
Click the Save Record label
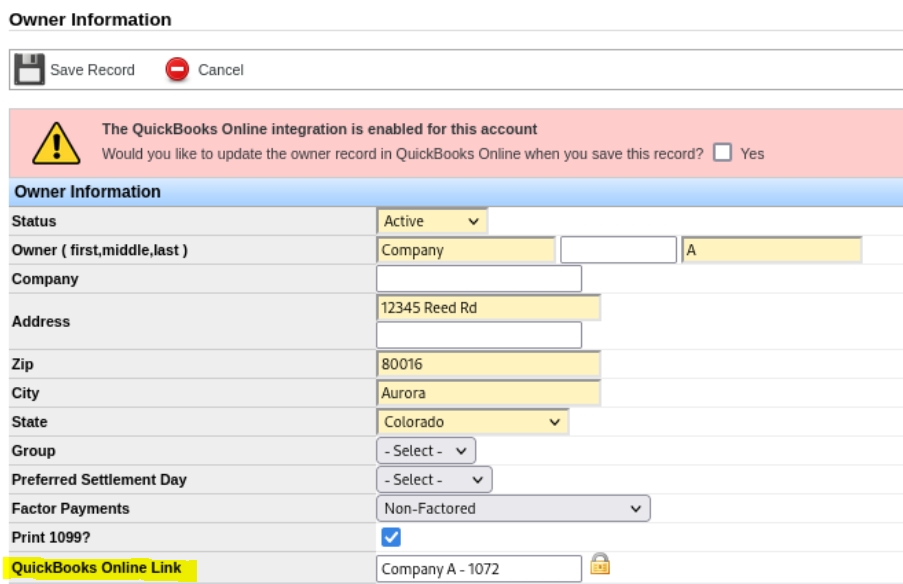(92, 70)
